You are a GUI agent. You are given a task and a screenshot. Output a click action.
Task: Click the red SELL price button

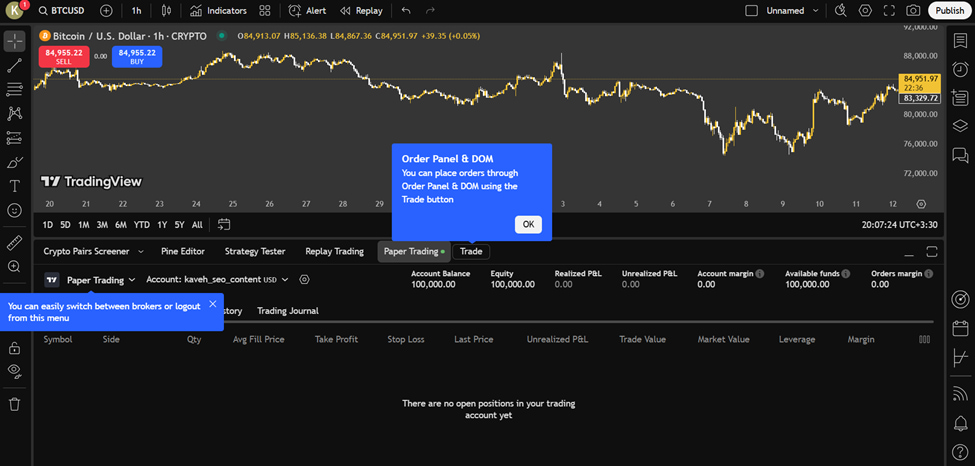pyautogui.click(x=63, y=57)
